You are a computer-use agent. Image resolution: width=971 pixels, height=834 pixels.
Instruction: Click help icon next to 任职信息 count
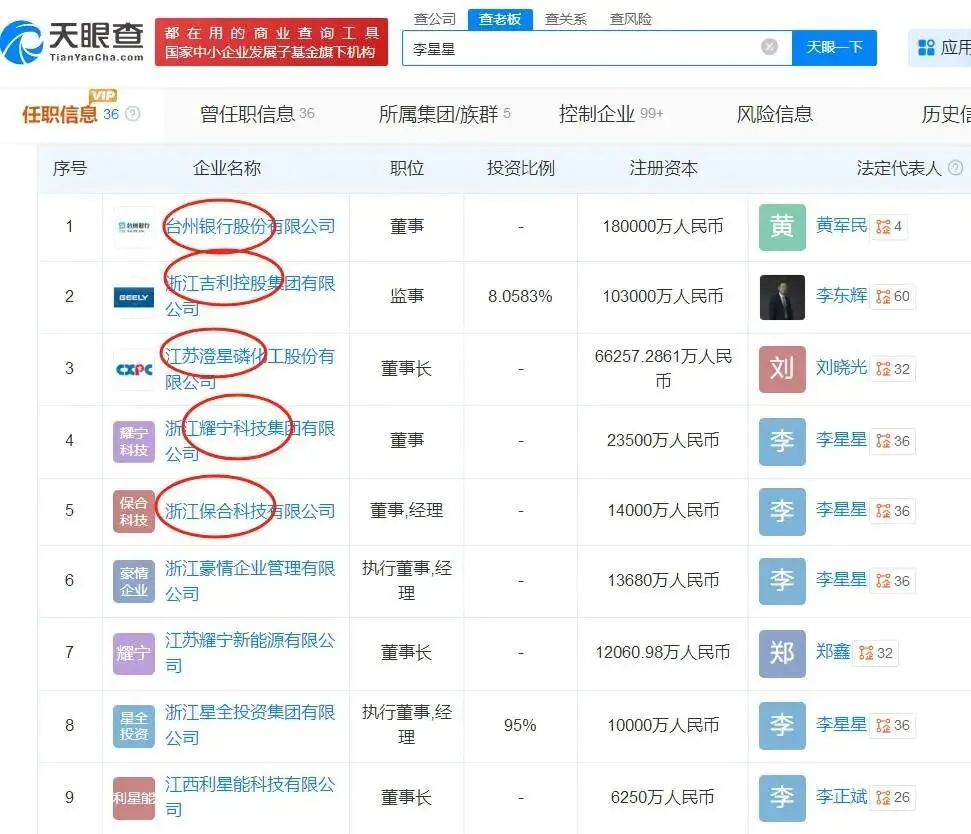pos(132,114)
